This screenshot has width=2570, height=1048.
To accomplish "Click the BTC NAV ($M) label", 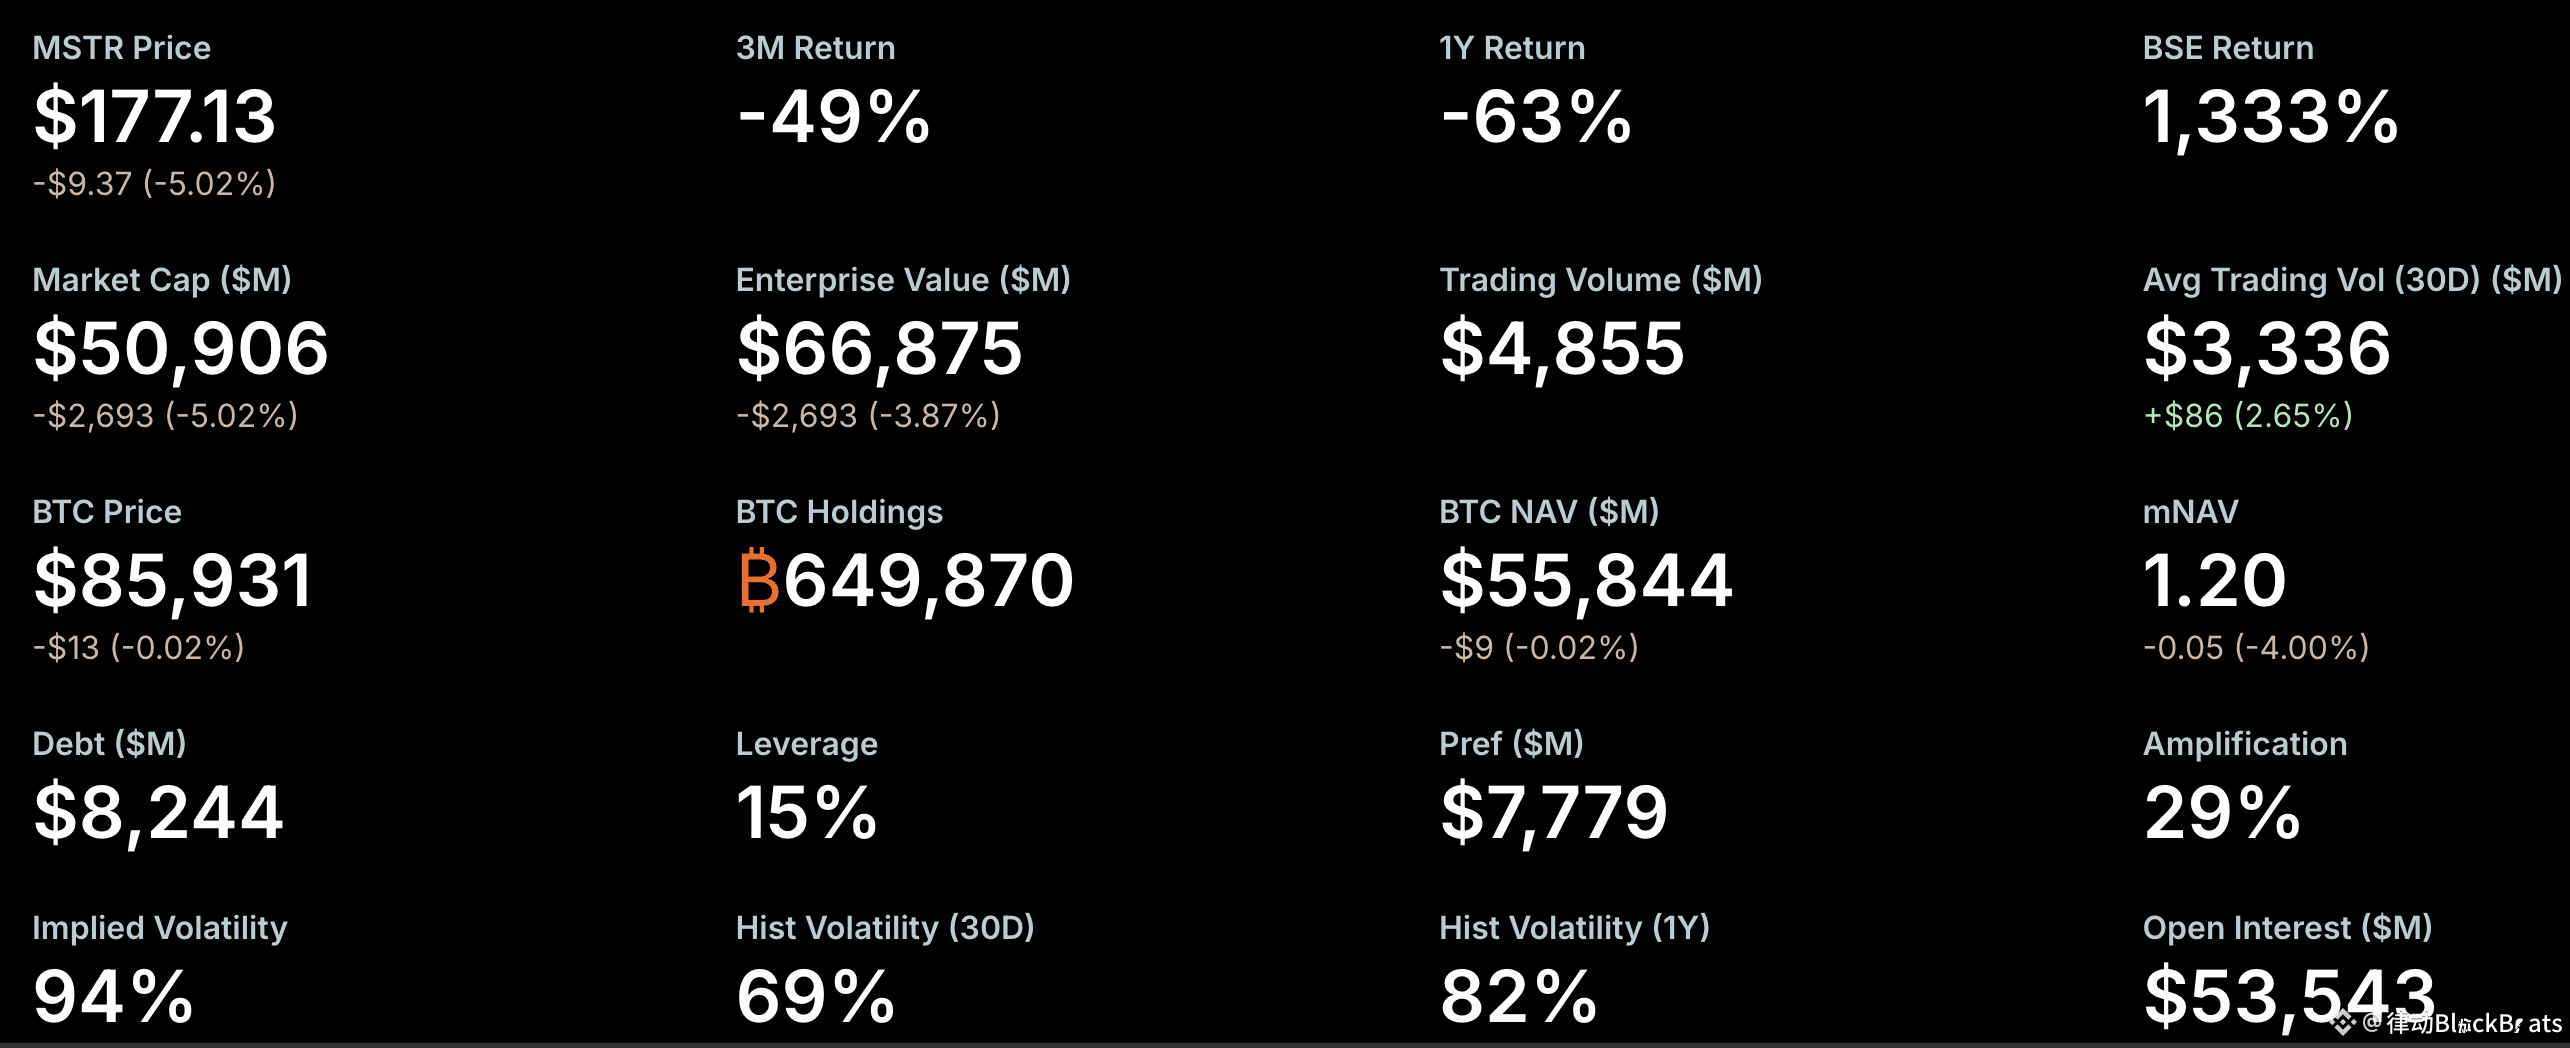I will click(1549, 512).
